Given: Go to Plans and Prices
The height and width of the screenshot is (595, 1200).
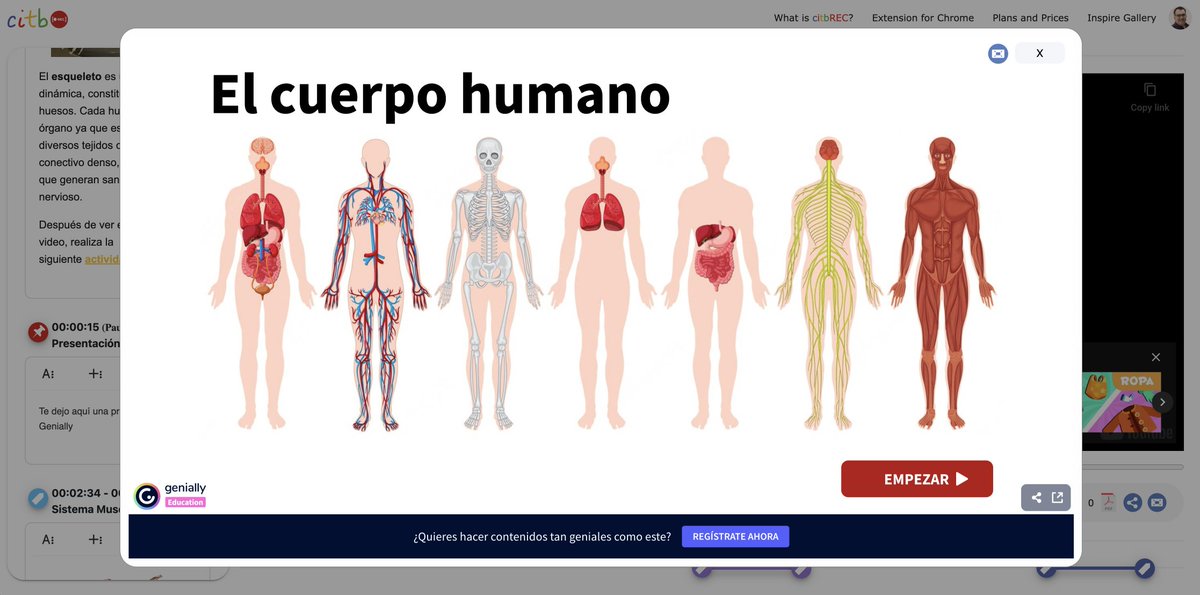Looking at the screenshot, I should [1030, 18].
